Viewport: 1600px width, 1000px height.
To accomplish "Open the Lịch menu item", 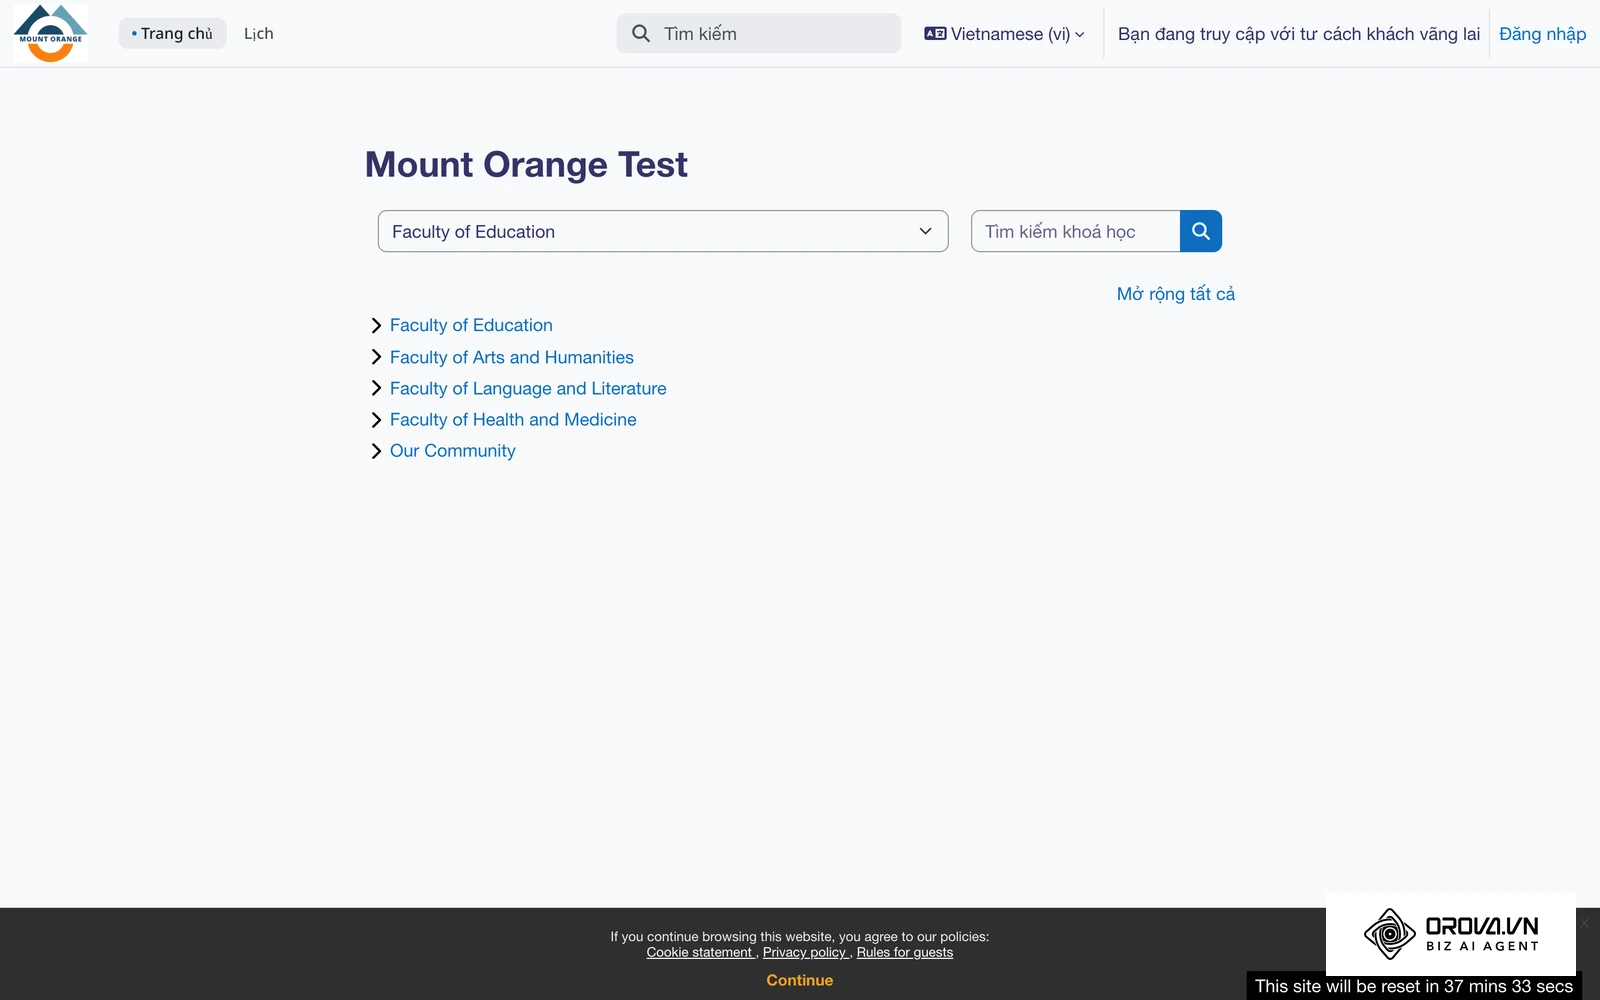I will (x=258, y=34).
